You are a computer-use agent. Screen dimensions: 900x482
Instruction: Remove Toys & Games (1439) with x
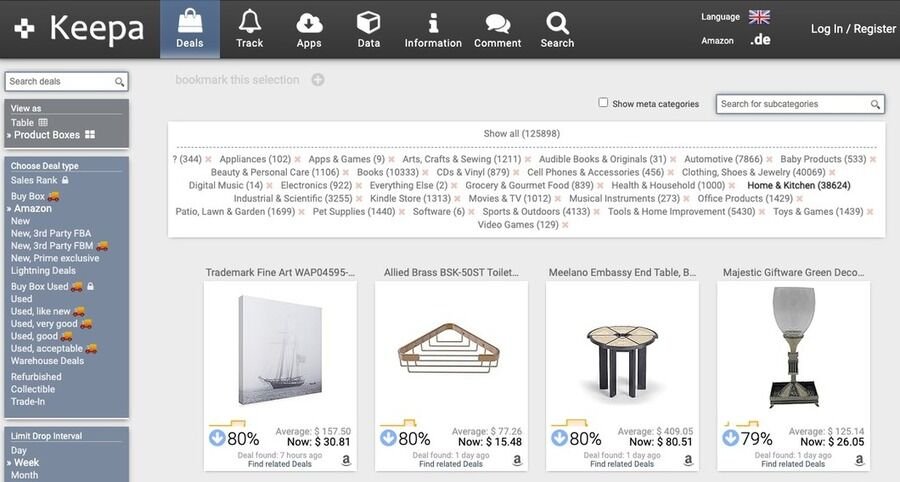tap(870, 212)
